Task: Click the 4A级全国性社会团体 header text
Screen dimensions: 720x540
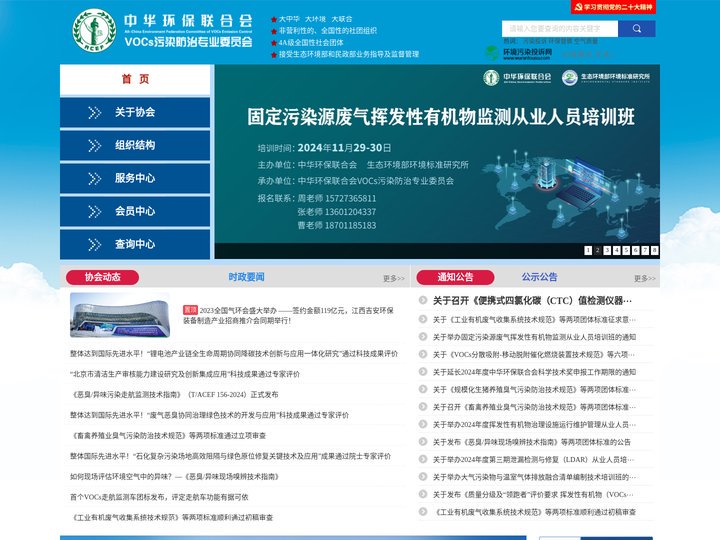Action: tap(311, 43)
